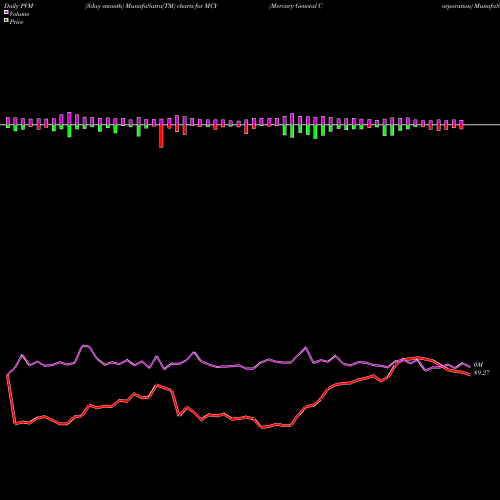Click the 'Volume' legend label

[x=19, y=14]
